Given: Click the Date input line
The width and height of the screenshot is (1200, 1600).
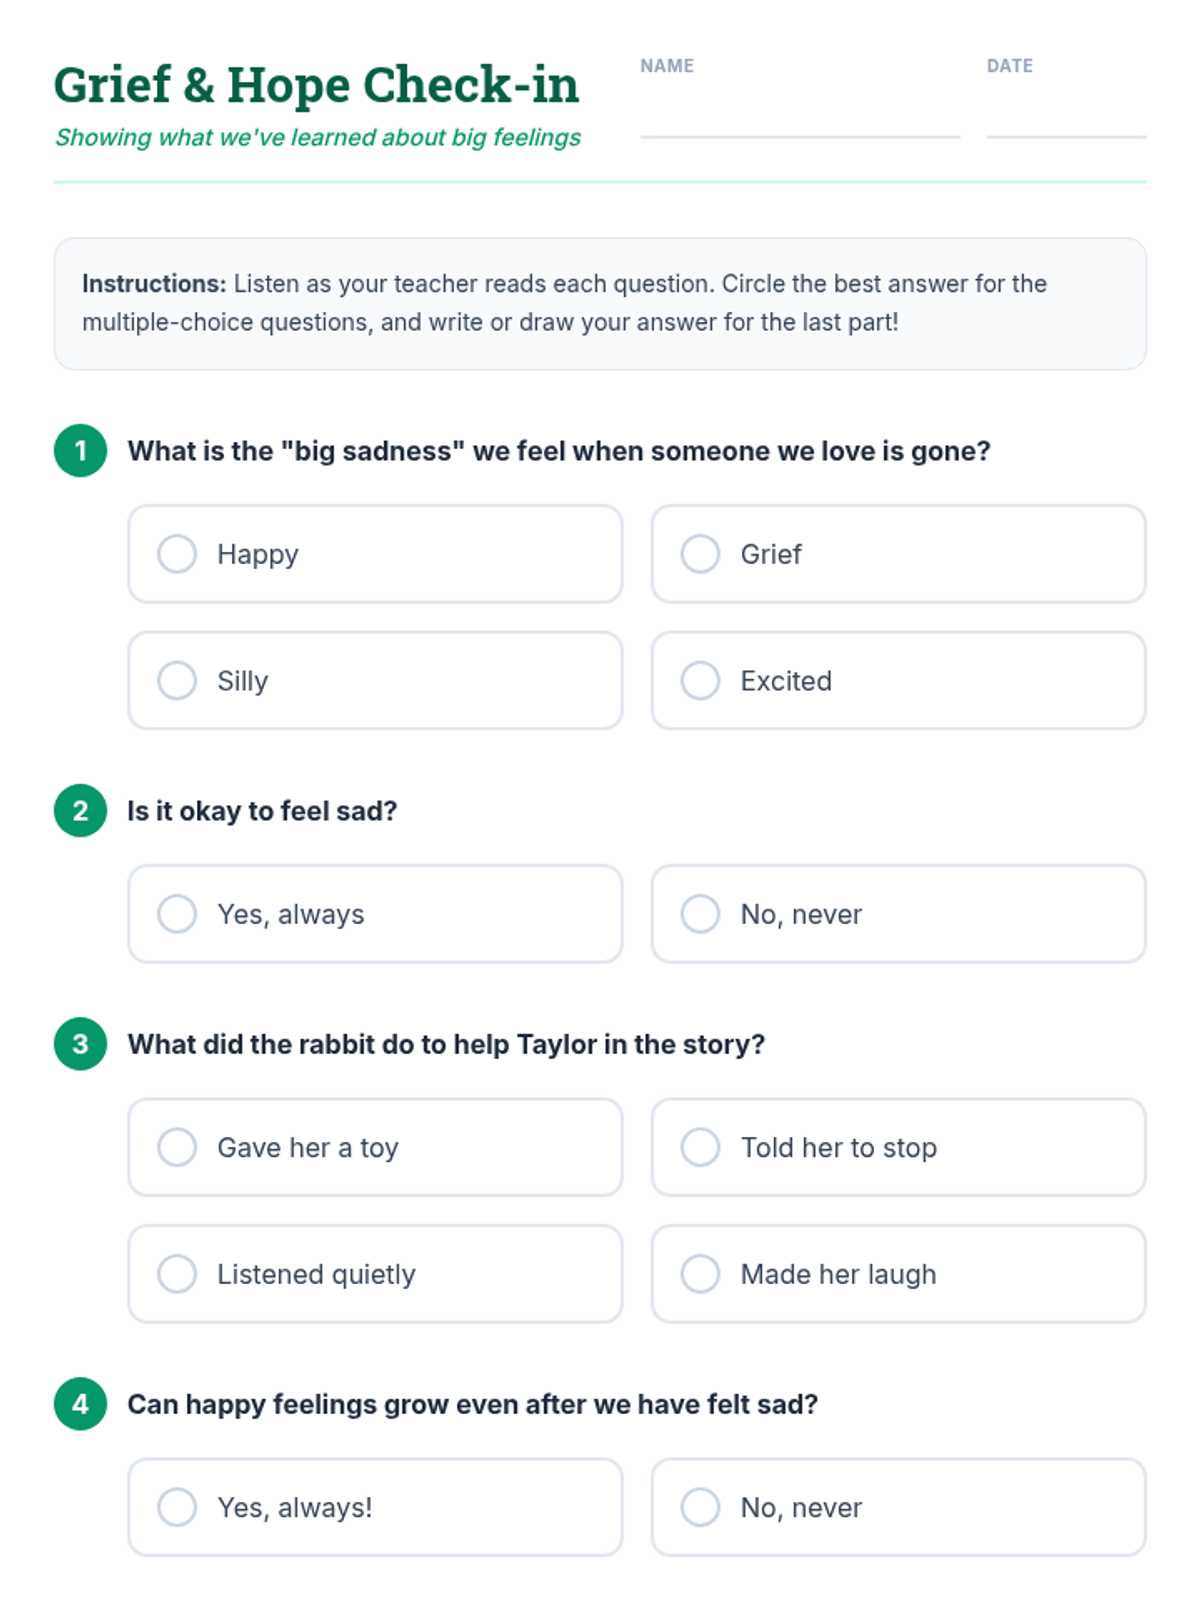Looking at the screenshot, I should [x=1066, y=115].
